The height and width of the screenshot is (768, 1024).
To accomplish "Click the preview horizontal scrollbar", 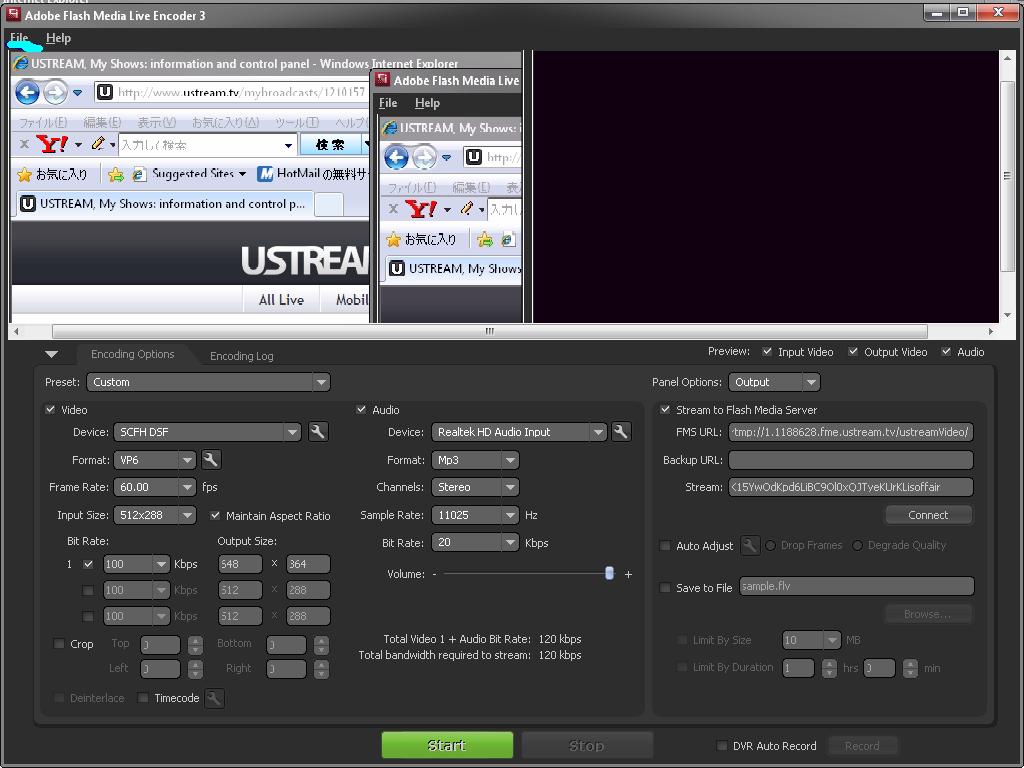I will pyautogui.click(x=490, y=331).
